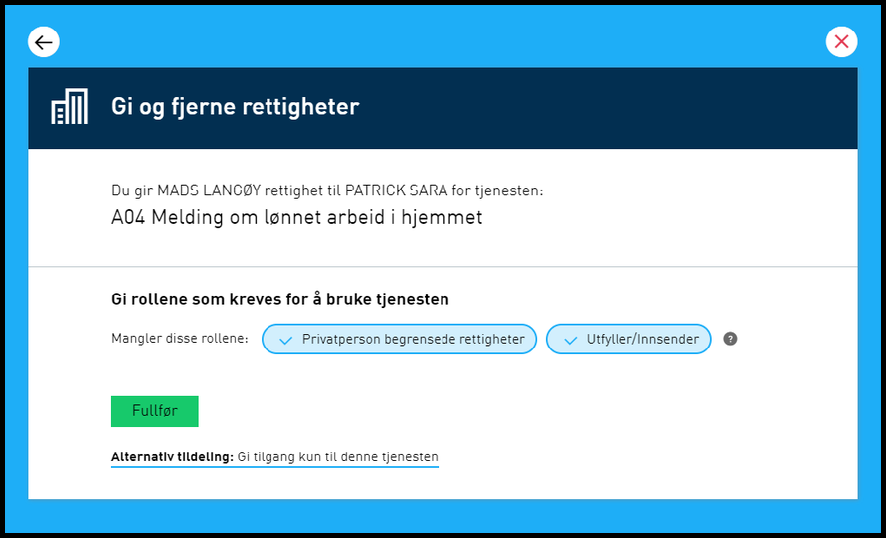The width and height of the screenshot is (886, 538).
Task: Toggle Privatperson begrensede rettigheter role
Action: coord(399,339)
